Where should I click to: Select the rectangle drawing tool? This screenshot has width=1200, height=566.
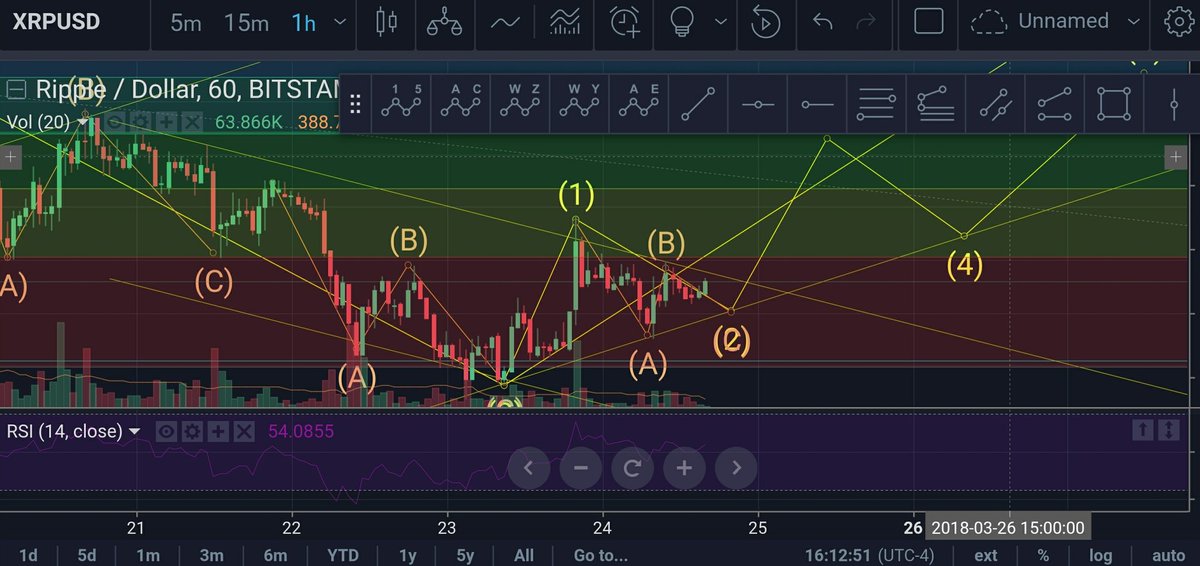pyautogui.click(x=1113, y=103)
